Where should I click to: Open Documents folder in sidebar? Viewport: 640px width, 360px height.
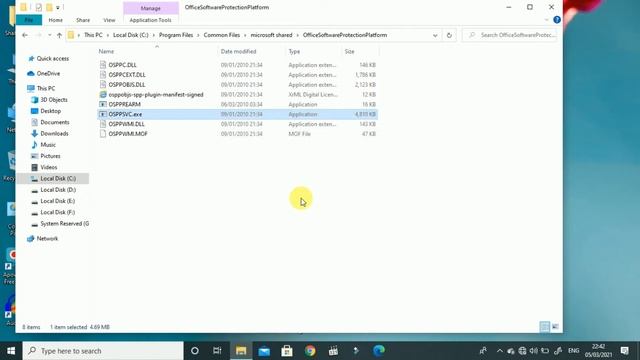coord(55,122)
